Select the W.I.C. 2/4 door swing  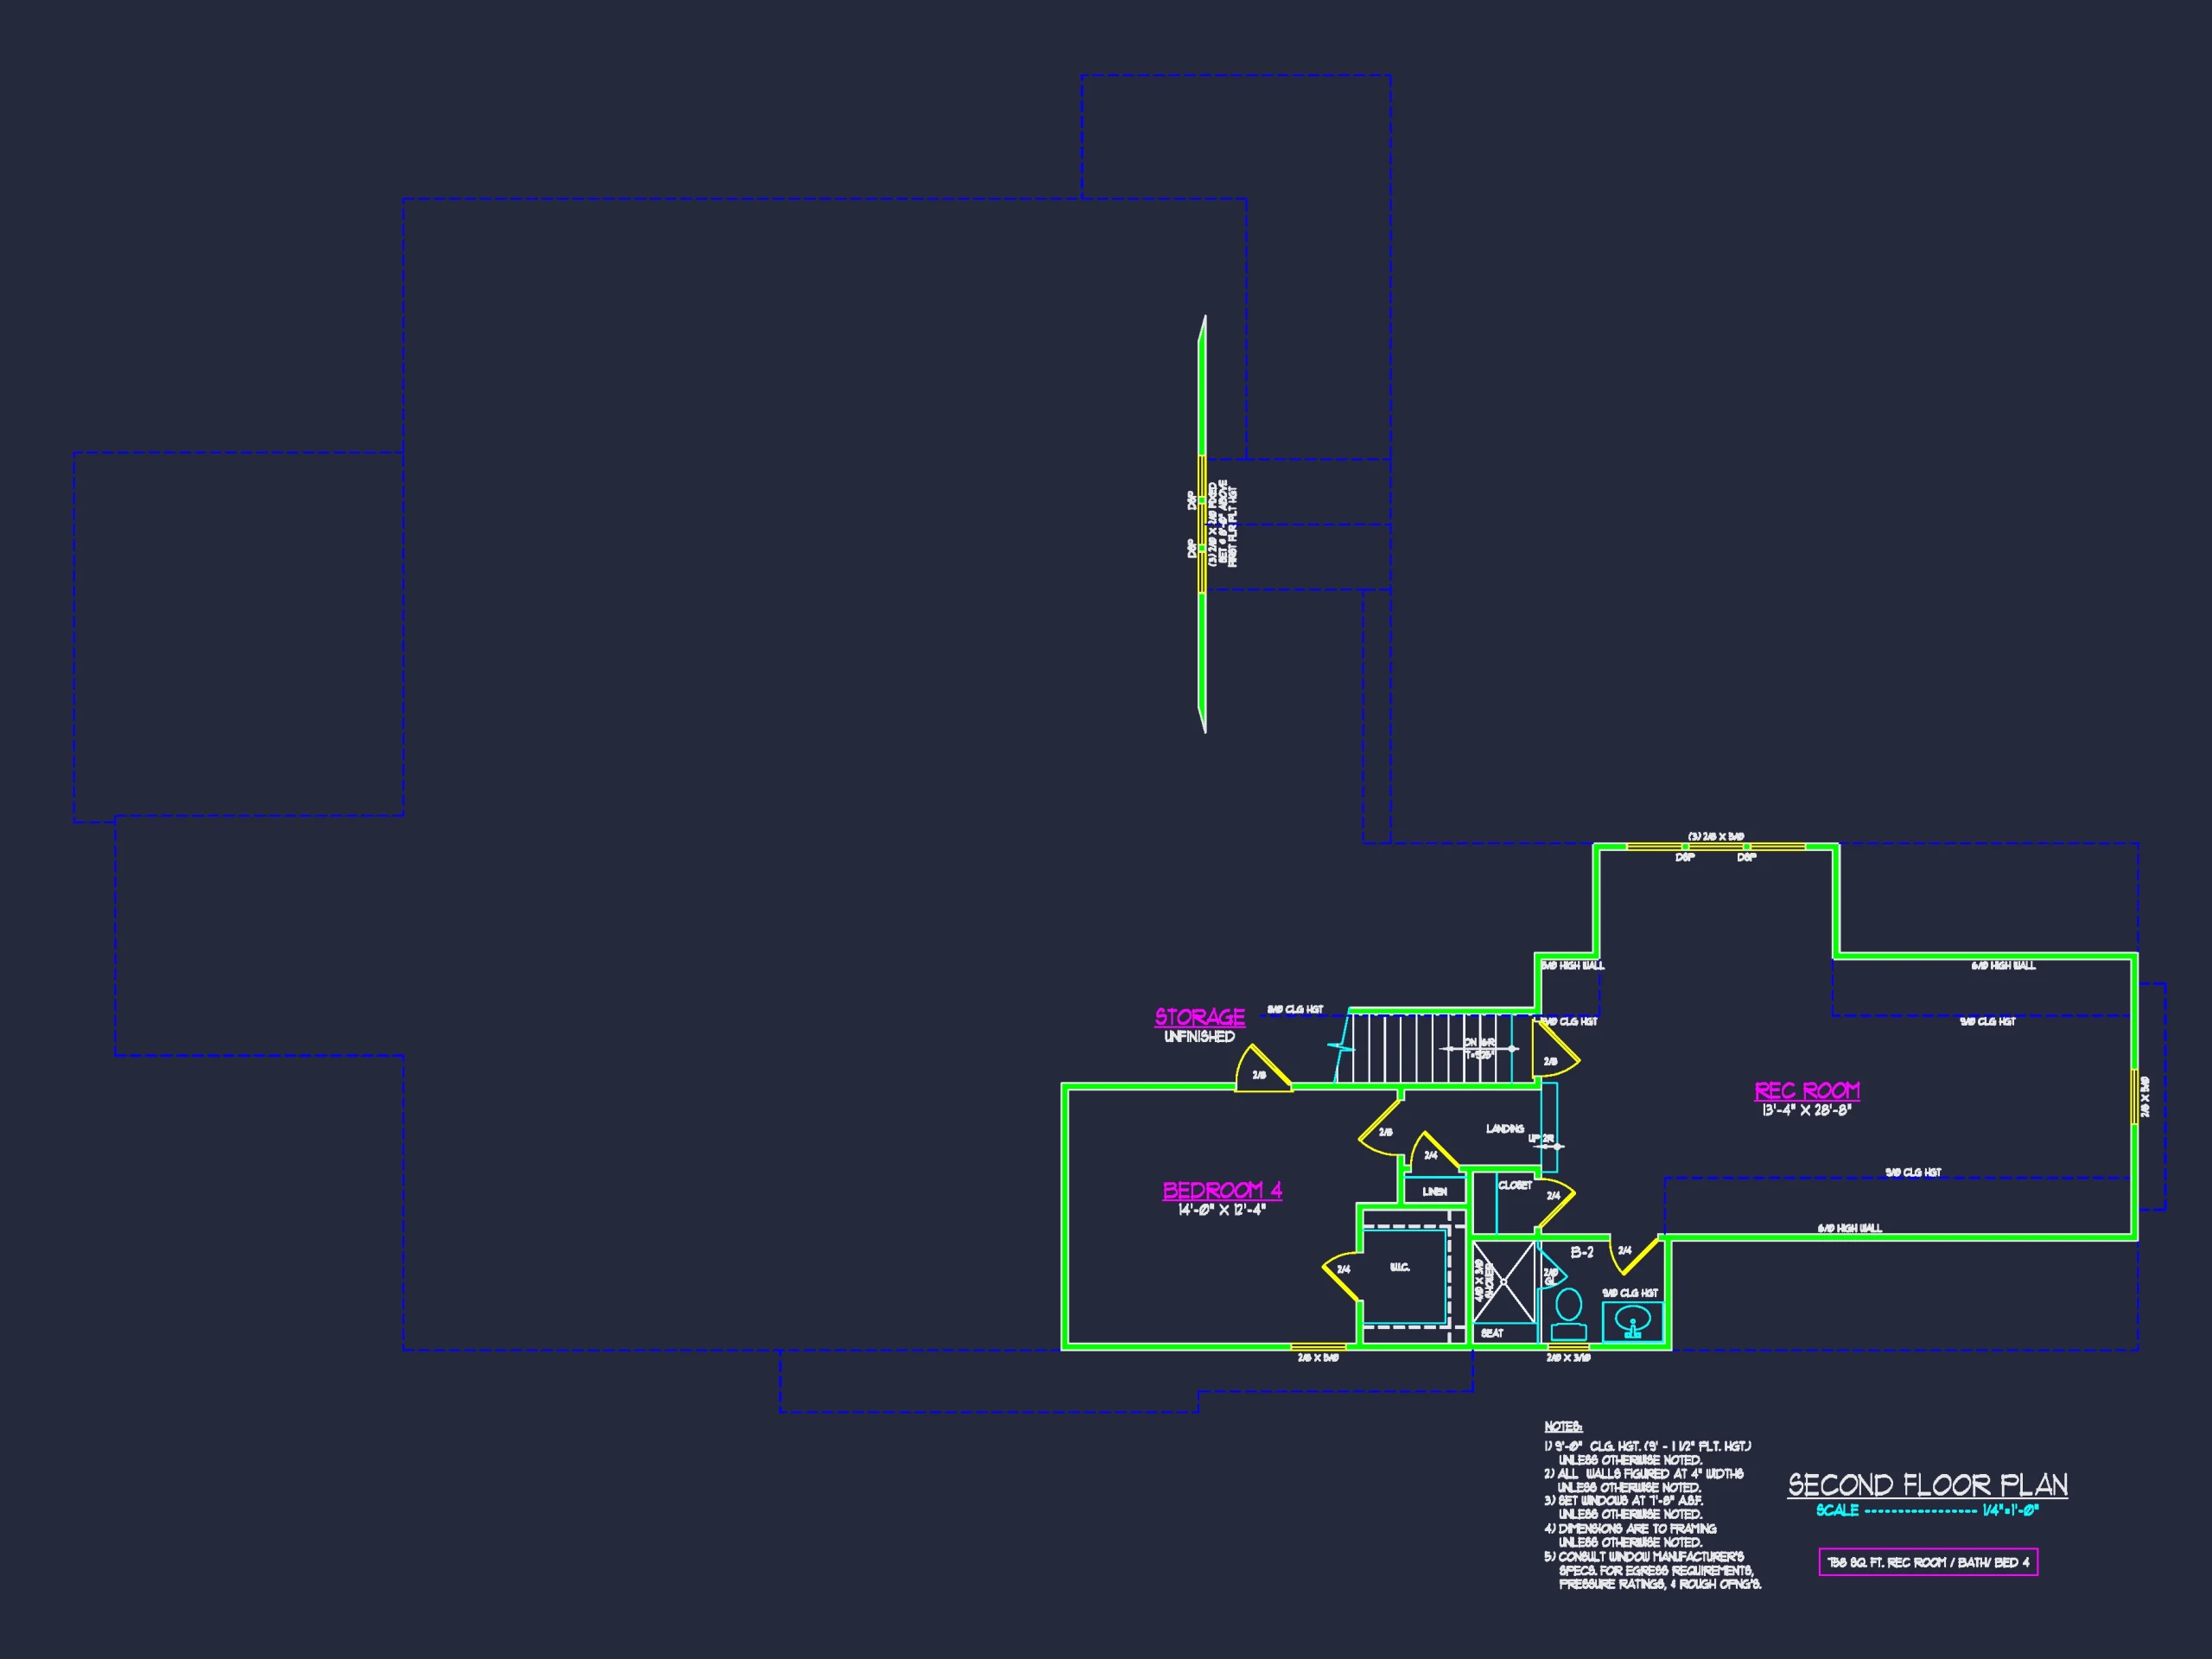(x=1342, y=1276)
